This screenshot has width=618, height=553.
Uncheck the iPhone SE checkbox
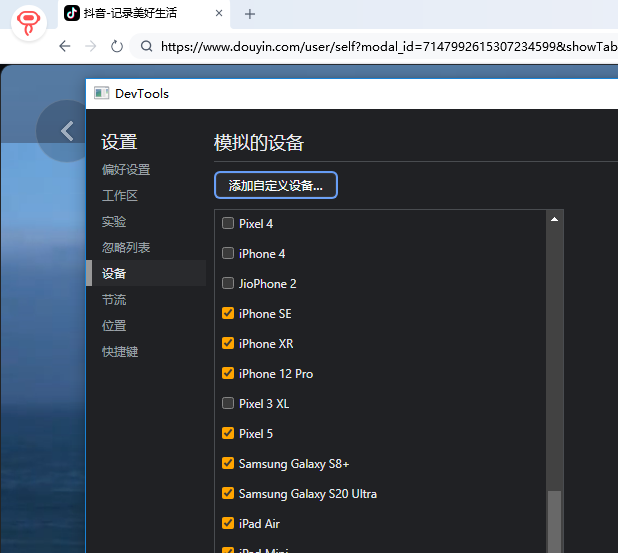[228, 313]
